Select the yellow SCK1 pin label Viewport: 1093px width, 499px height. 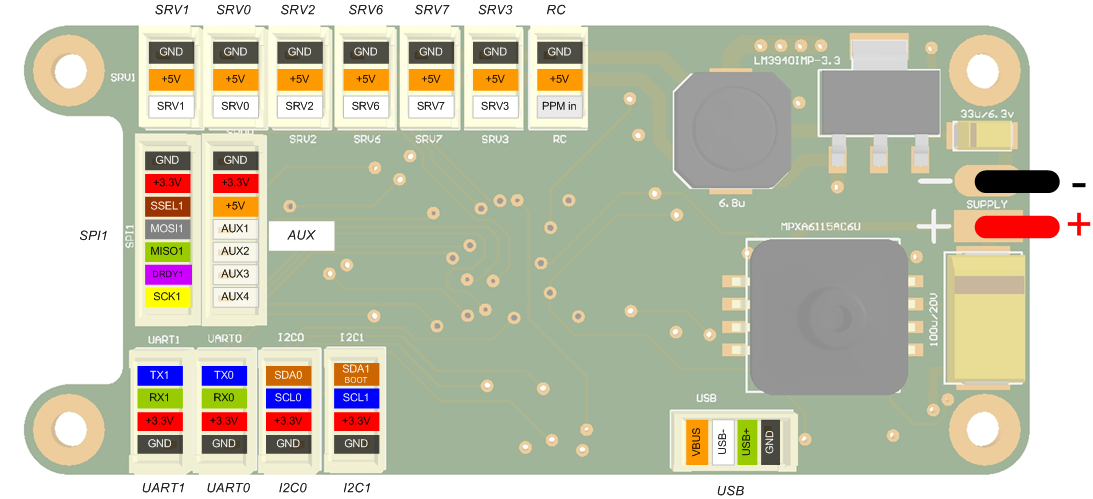coord(167,297)
